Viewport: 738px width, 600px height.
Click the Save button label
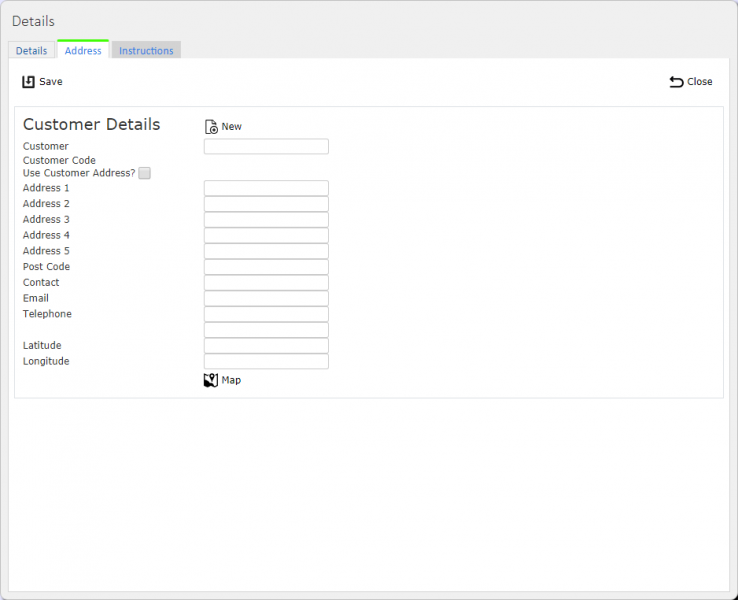(51, 81)
